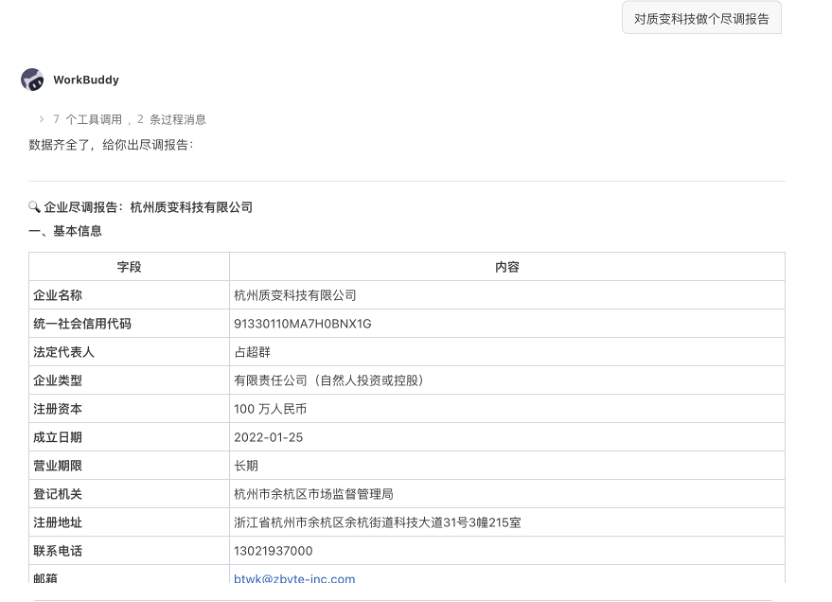
Task: Select the phone number 13021937000
Action: point(273,551)
